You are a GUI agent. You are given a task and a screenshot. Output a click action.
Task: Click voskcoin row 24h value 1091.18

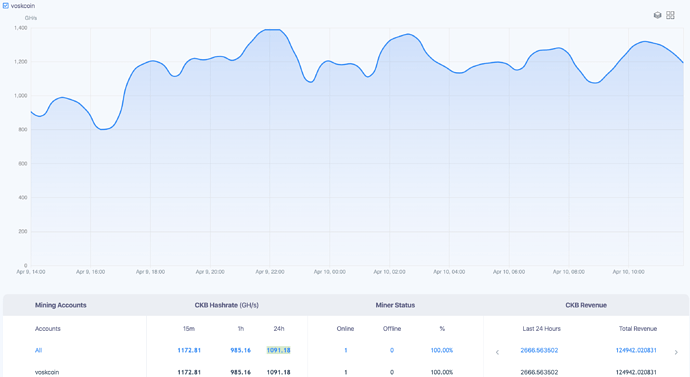point(279,372)
